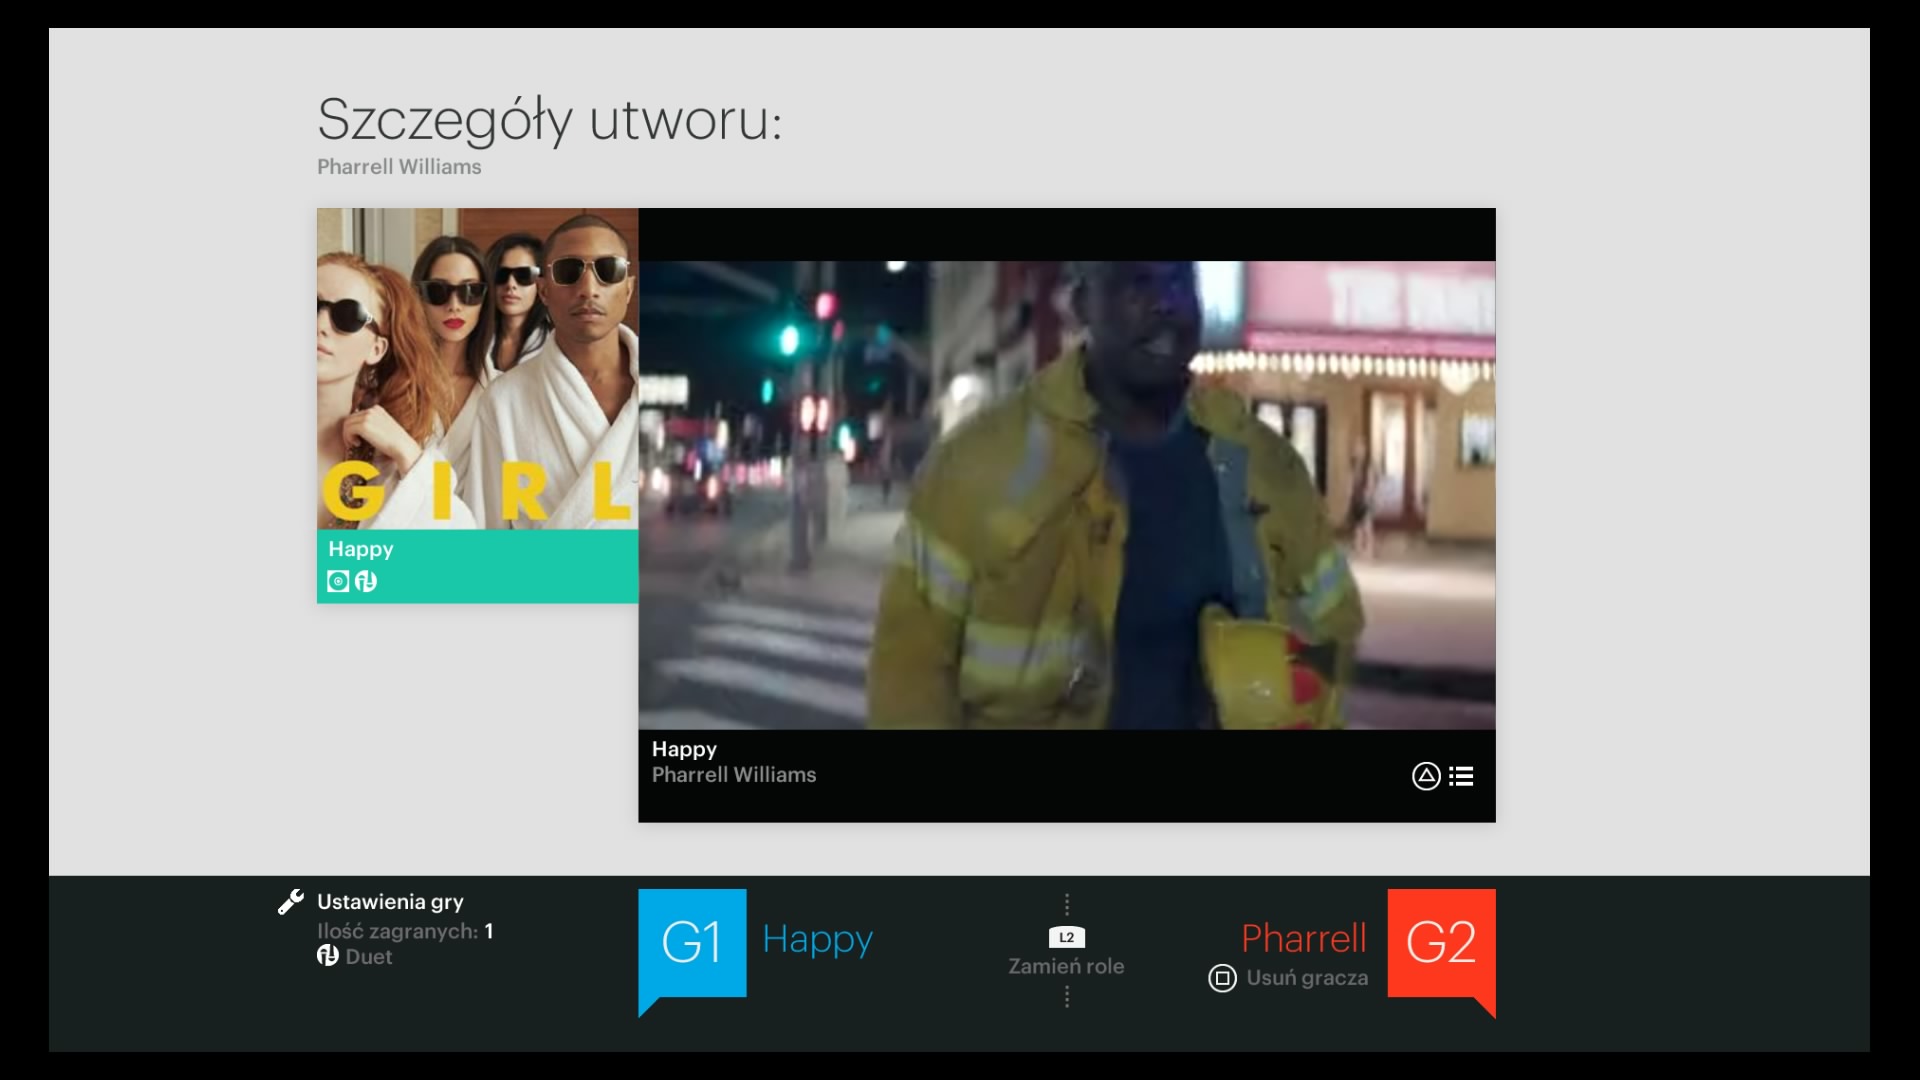The image size is (1920, 1080).
Task: Click Usuń gracza to remove player
Action: tap(1307, 978)
